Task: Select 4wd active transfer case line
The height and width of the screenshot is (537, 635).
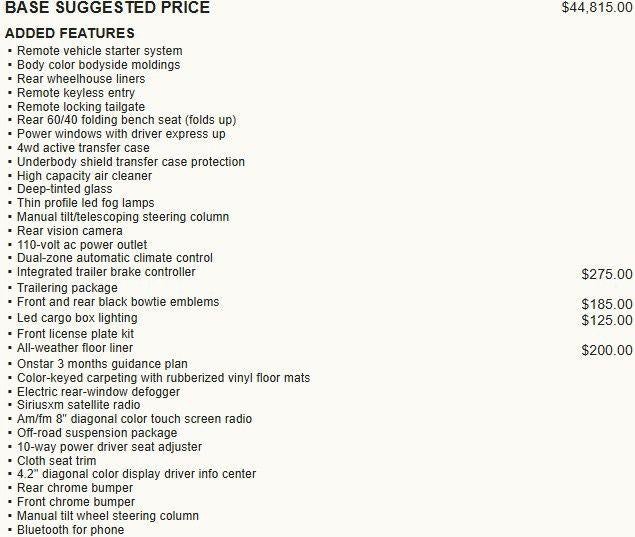Action: (83, 148)
